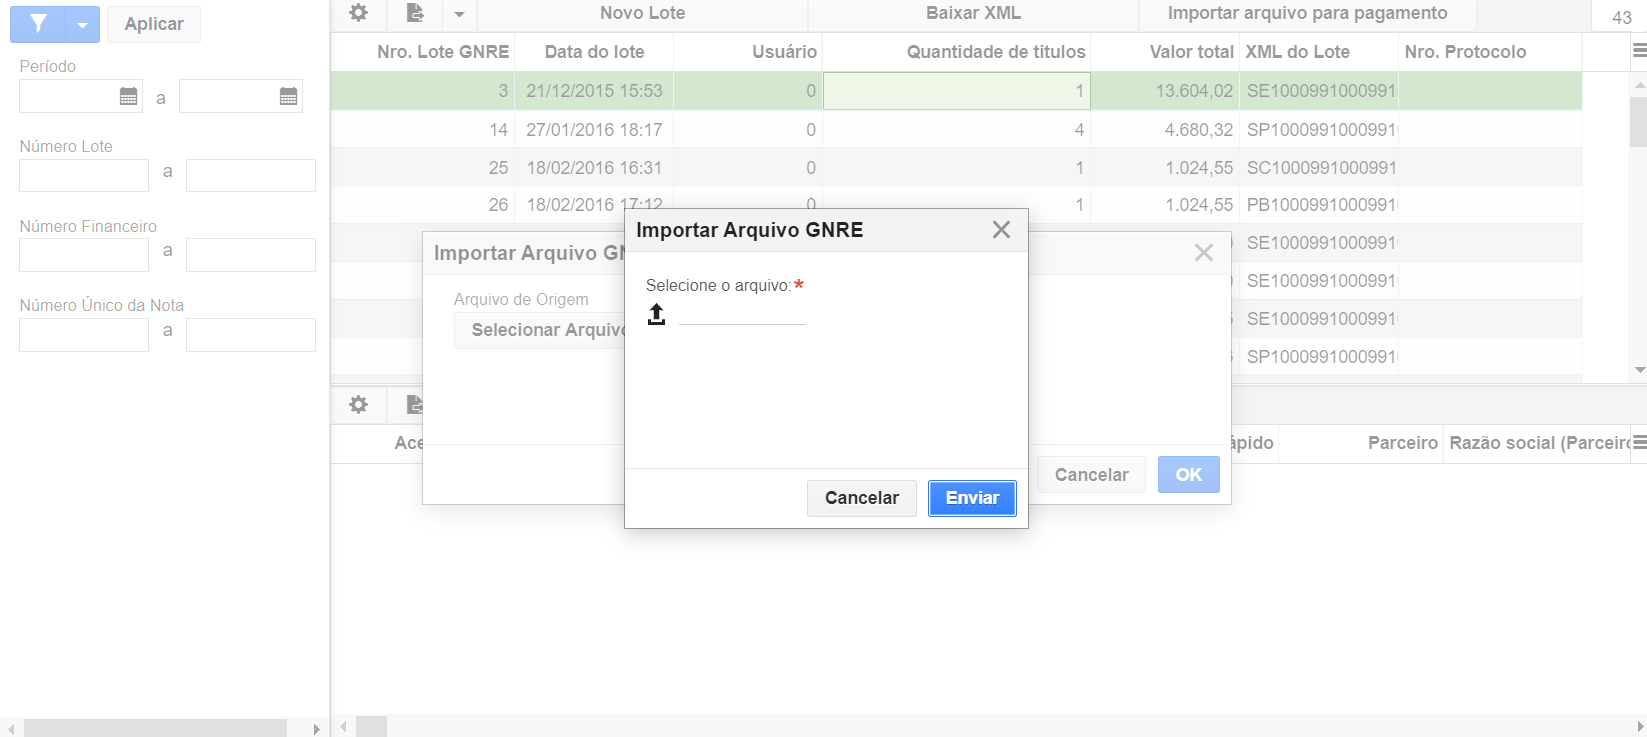Select the row dated 27/01/2016 18:17
The image size is (1647, 737).
956,130
